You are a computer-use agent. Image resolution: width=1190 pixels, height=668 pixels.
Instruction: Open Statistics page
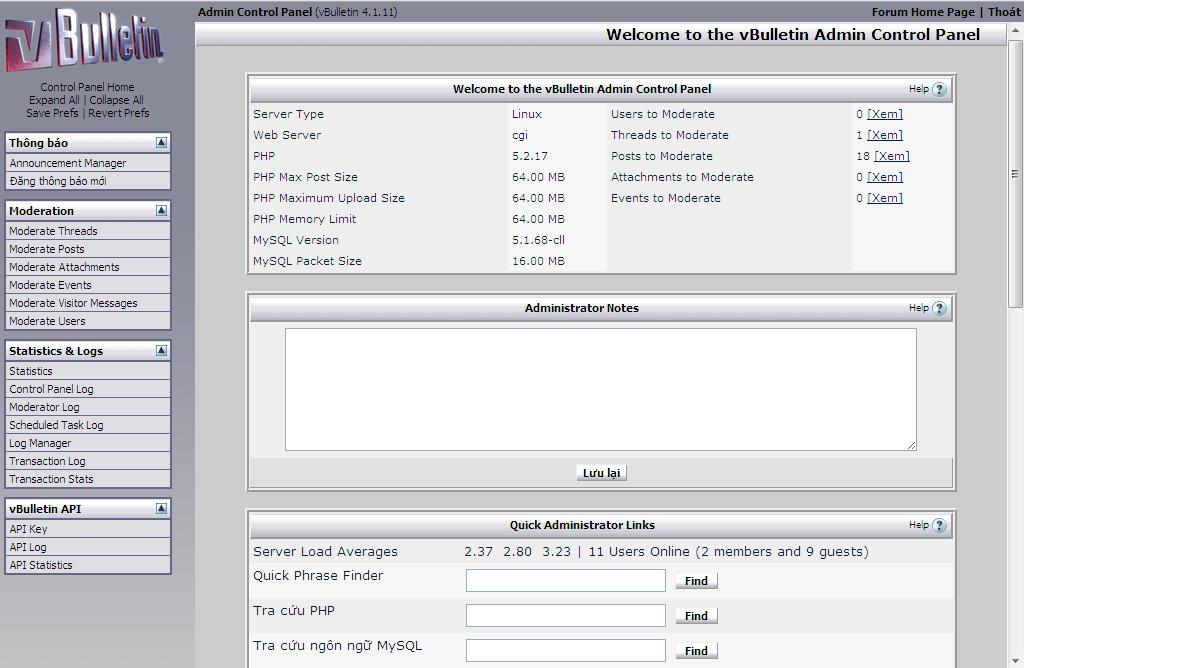[87, 371]
